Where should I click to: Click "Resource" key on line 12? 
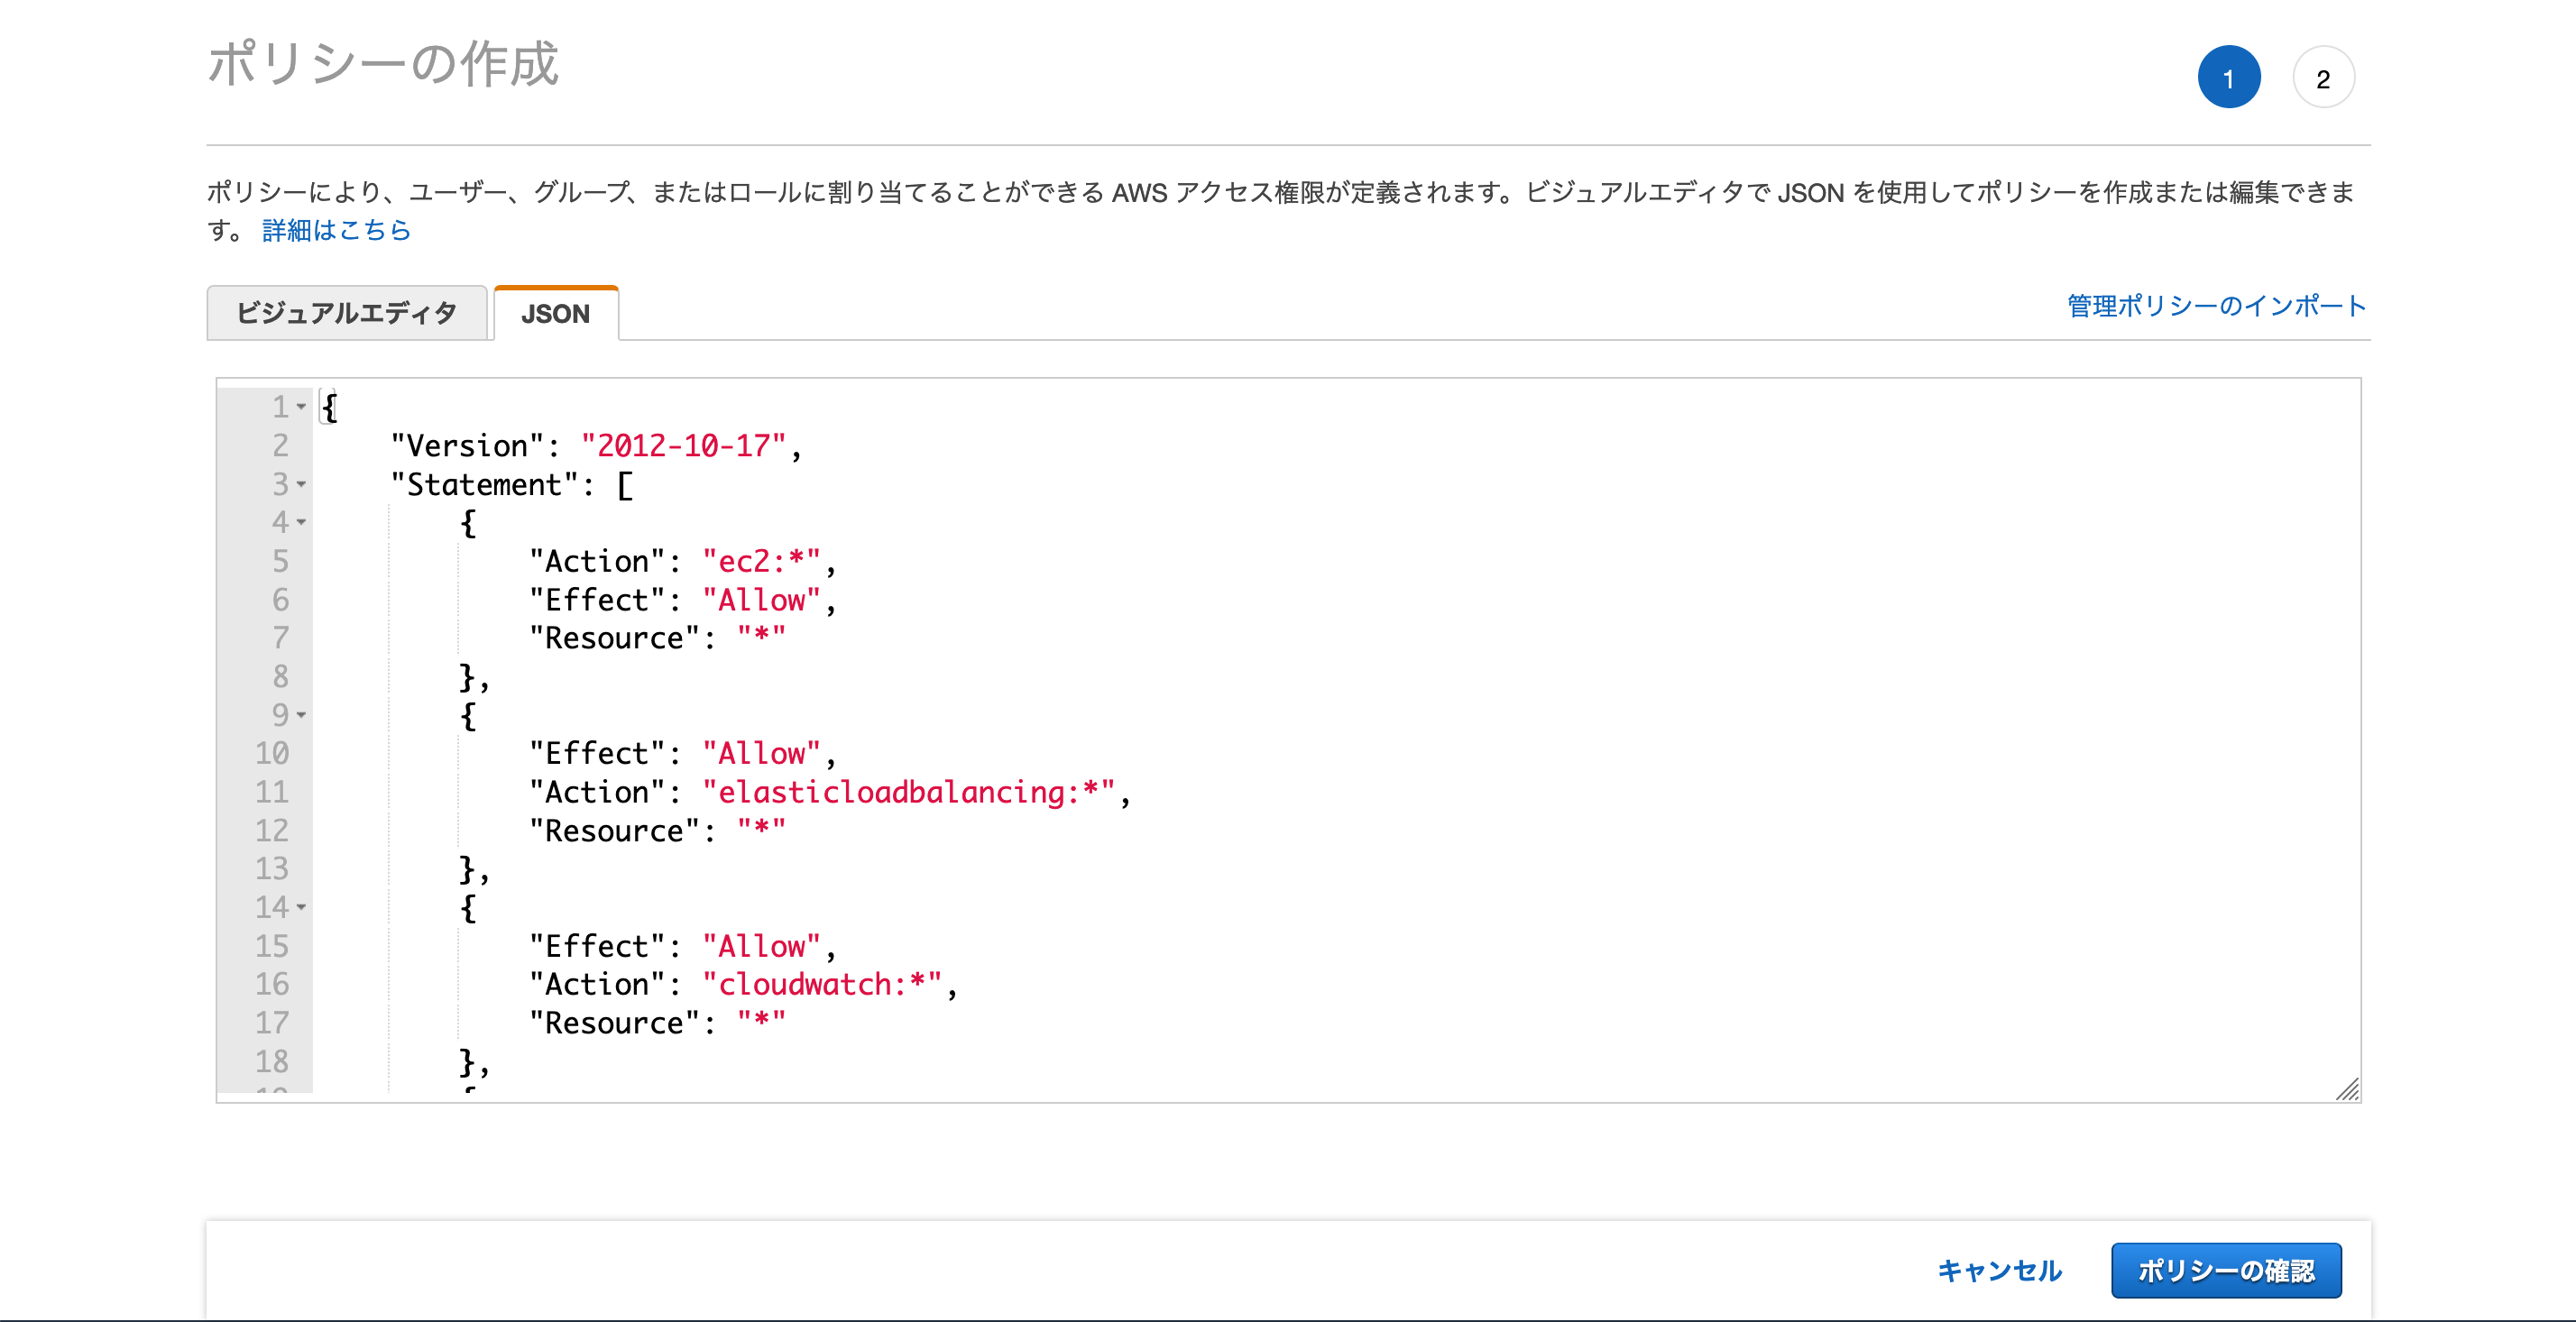[x=614, y=831]
